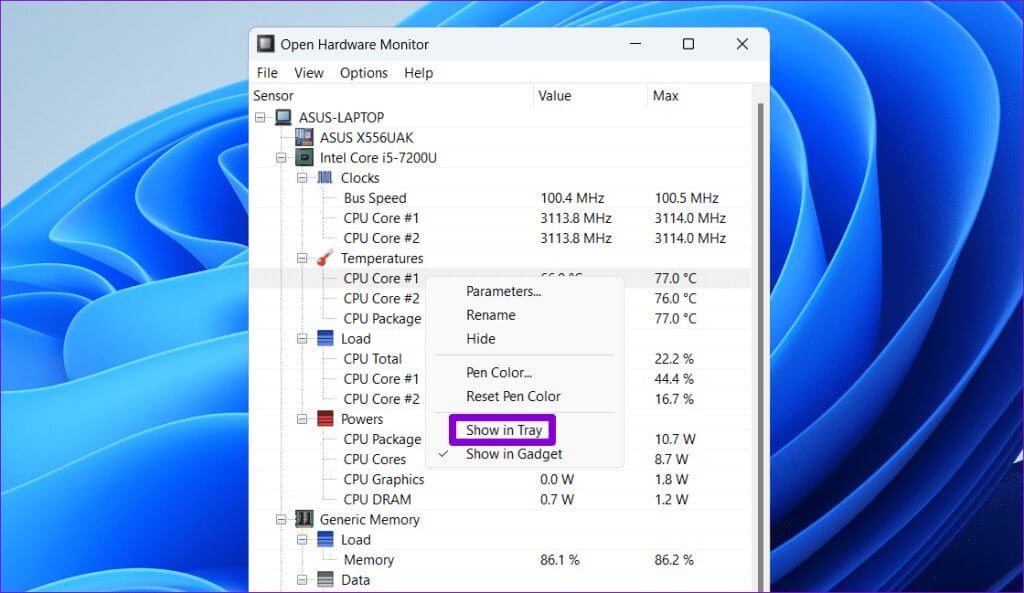Click the ASUS X556UAK label
This screenshot has width=1024, height=593.
coord(366,137)
